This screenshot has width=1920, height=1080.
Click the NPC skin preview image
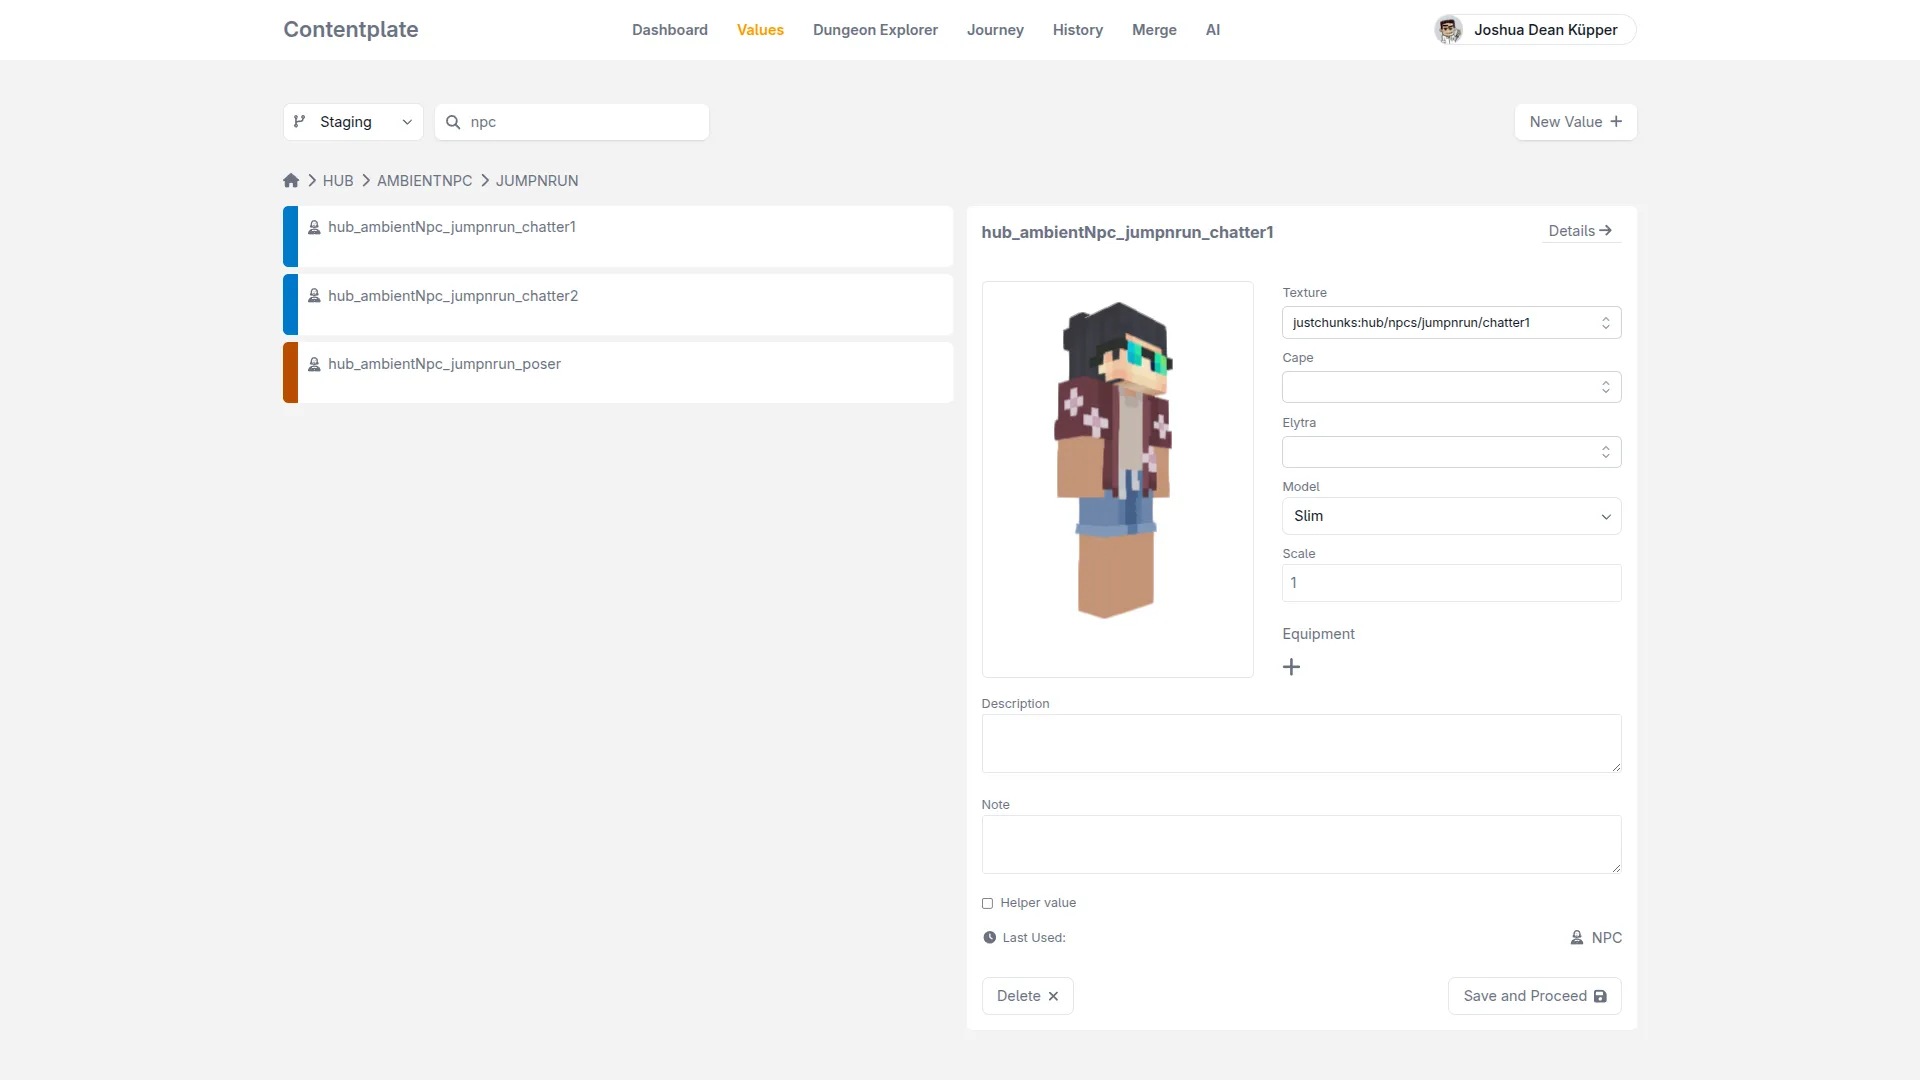point(1117,479)
